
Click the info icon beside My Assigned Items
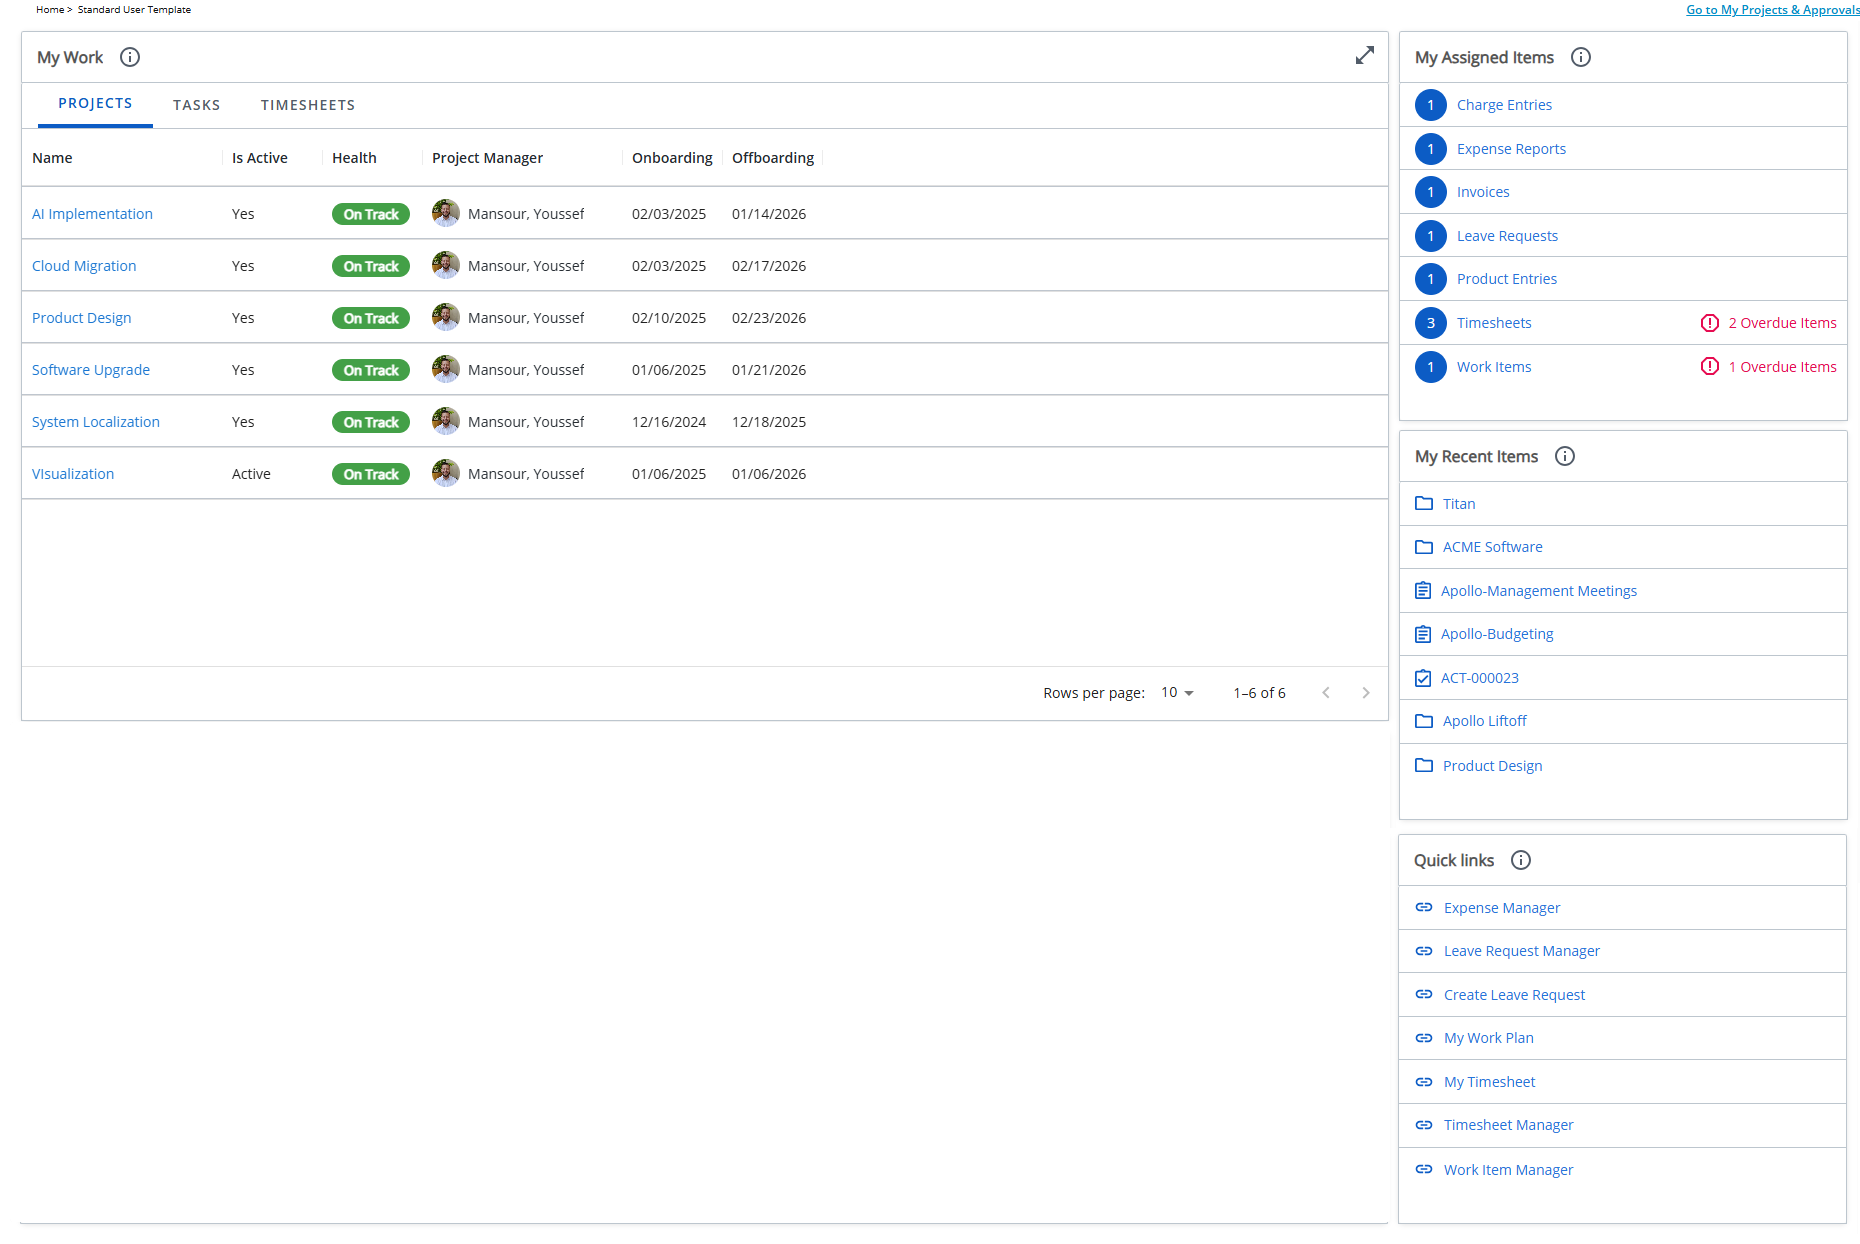(x=1580, y=57)
